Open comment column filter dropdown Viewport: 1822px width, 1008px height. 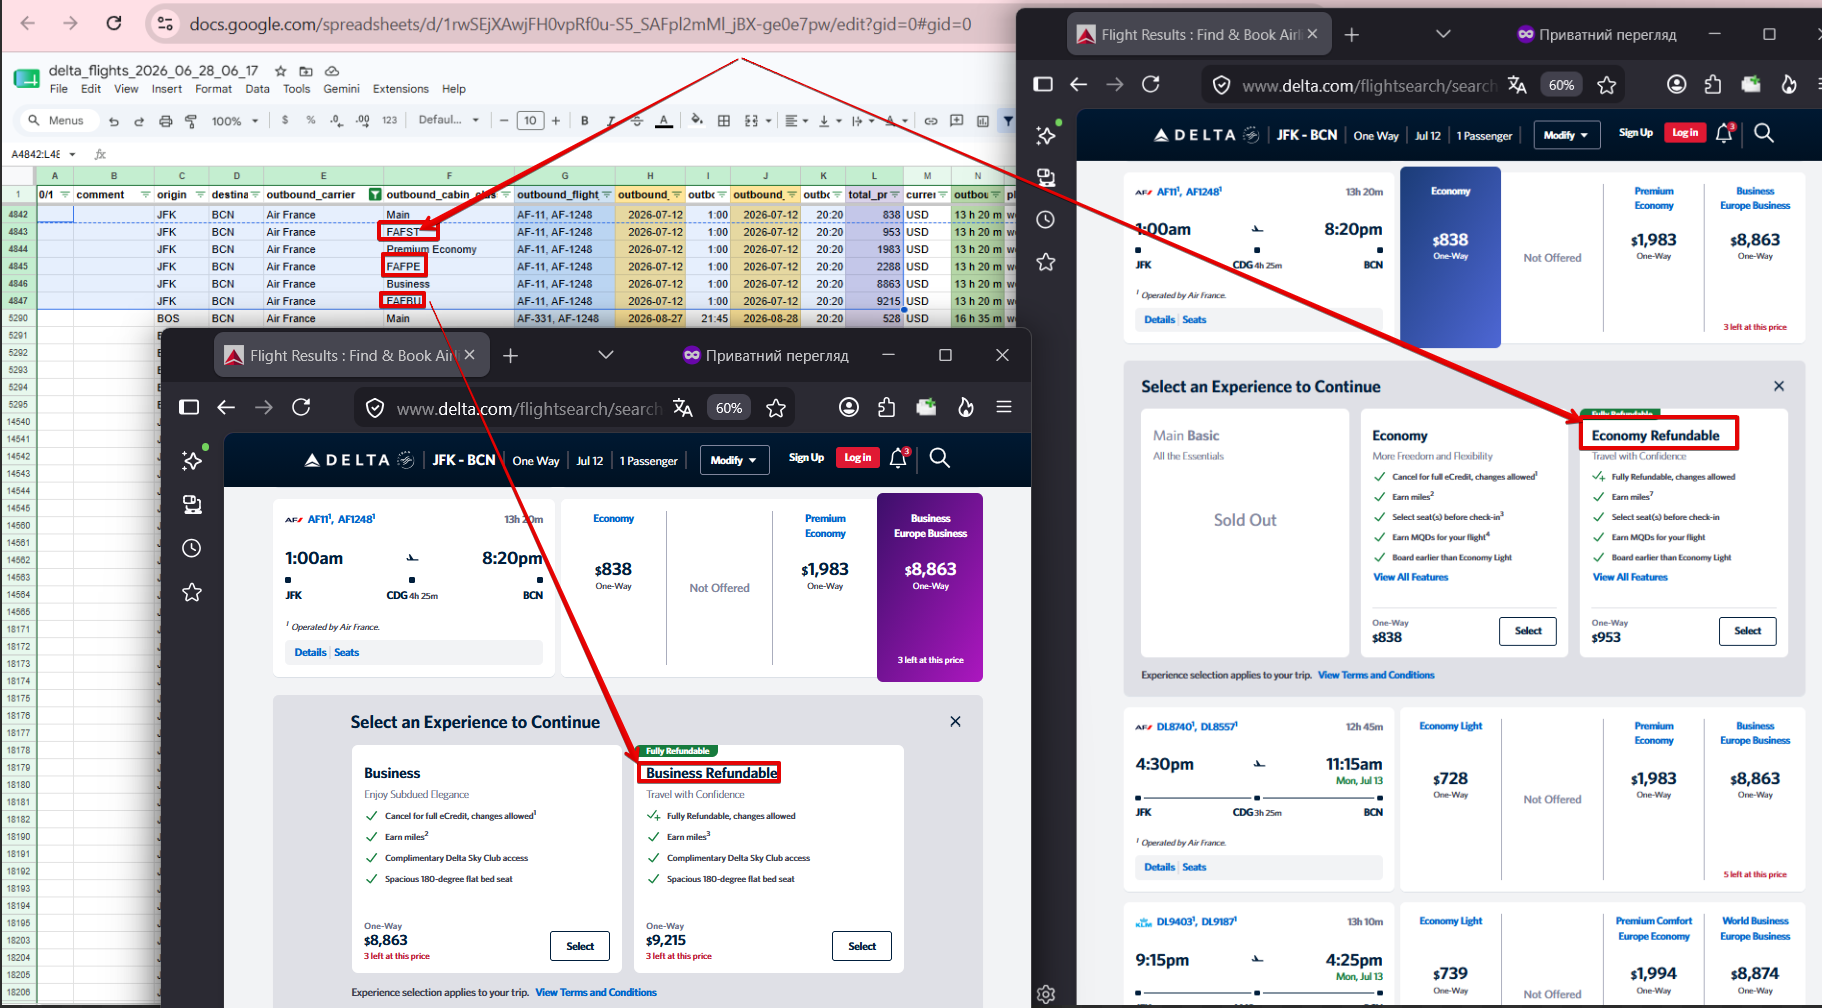145,194
